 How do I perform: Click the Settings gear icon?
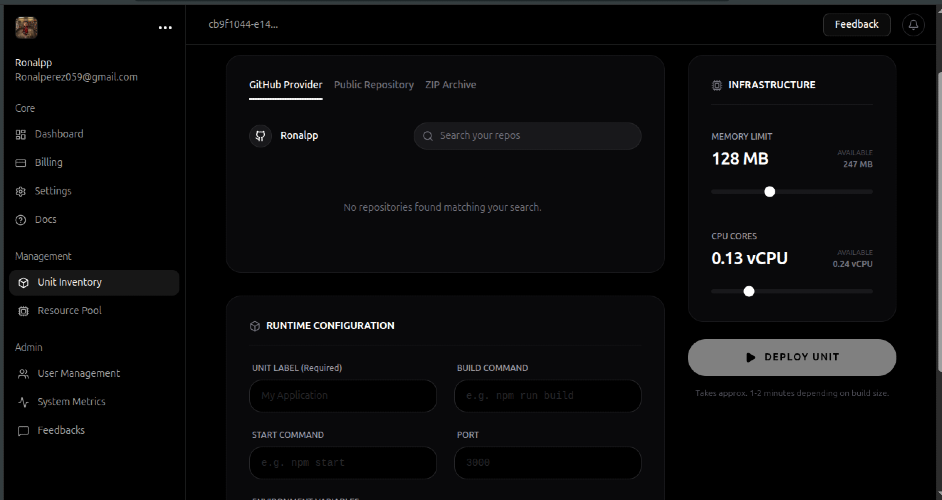click(22, 191)
